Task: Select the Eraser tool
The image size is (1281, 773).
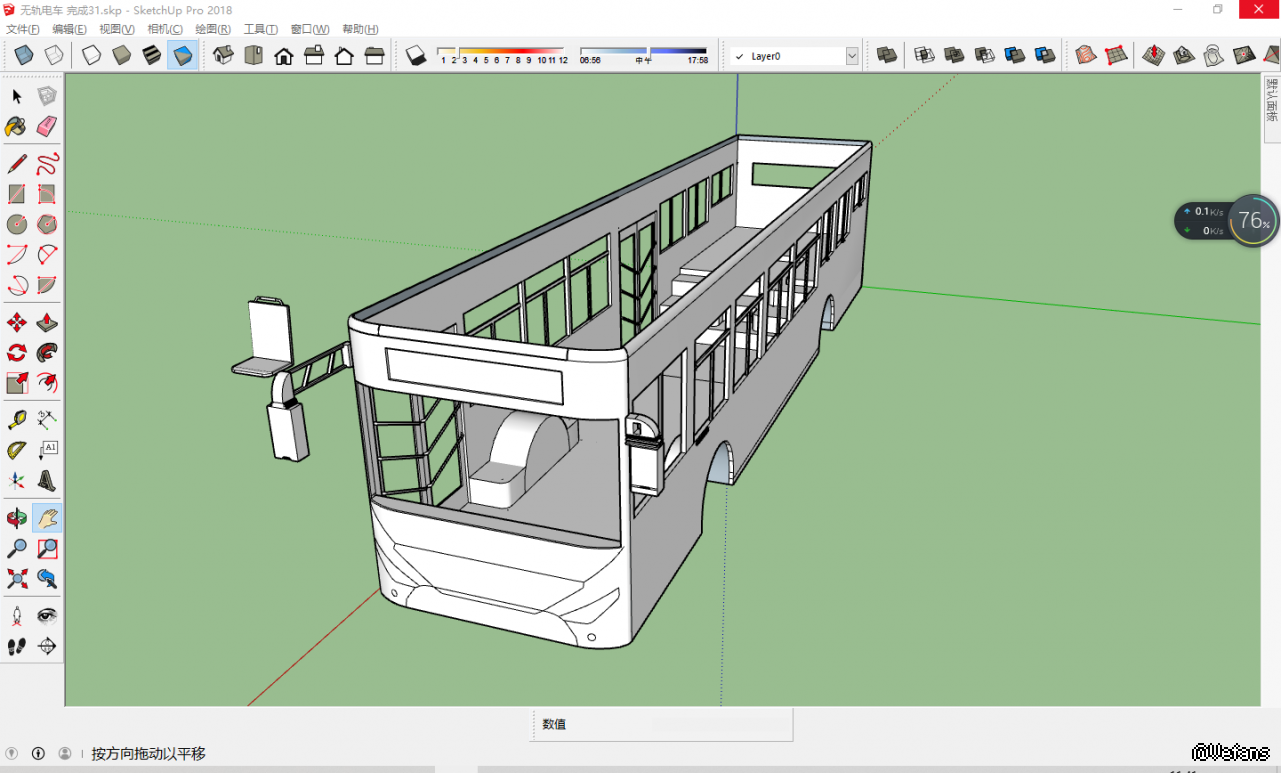Action: pos(47,126)
